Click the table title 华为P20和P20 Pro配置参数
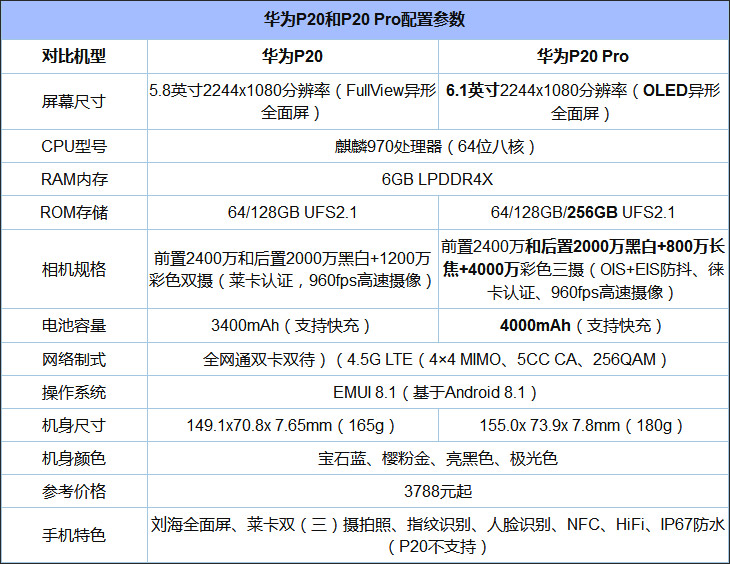The height and width of the screenshot is (564, 730). click(x=365, y=20)
